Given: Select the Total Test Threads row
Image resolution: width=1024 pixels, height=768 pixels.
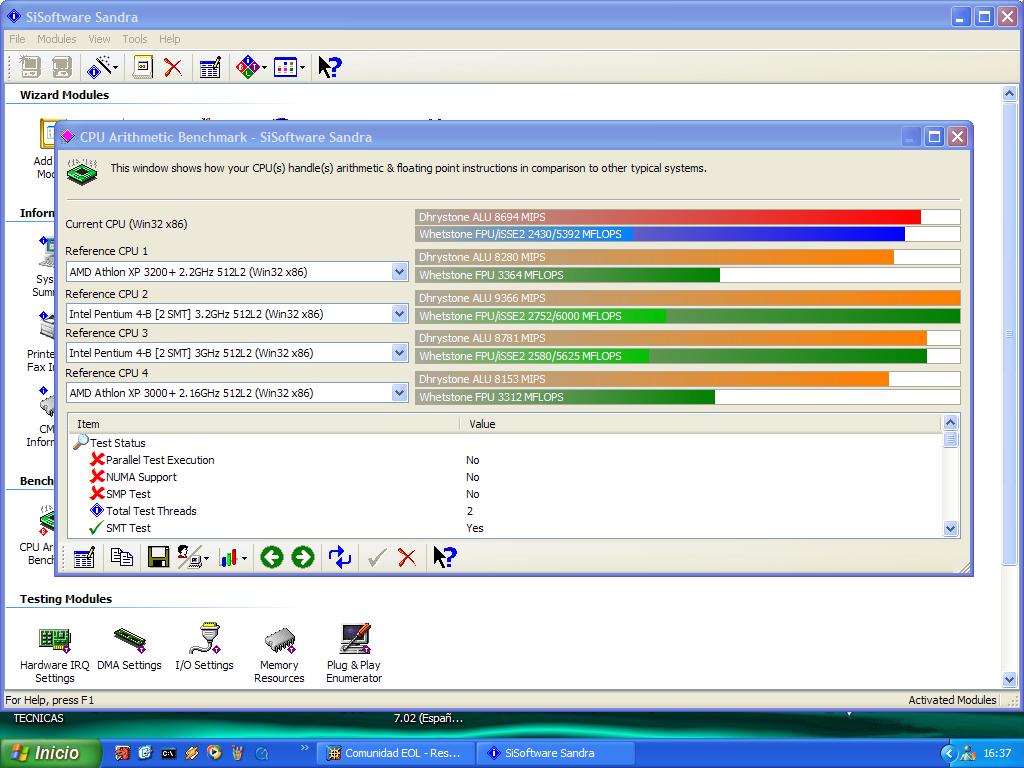Looking at the screenshot, I should click(x=506, y=511).
